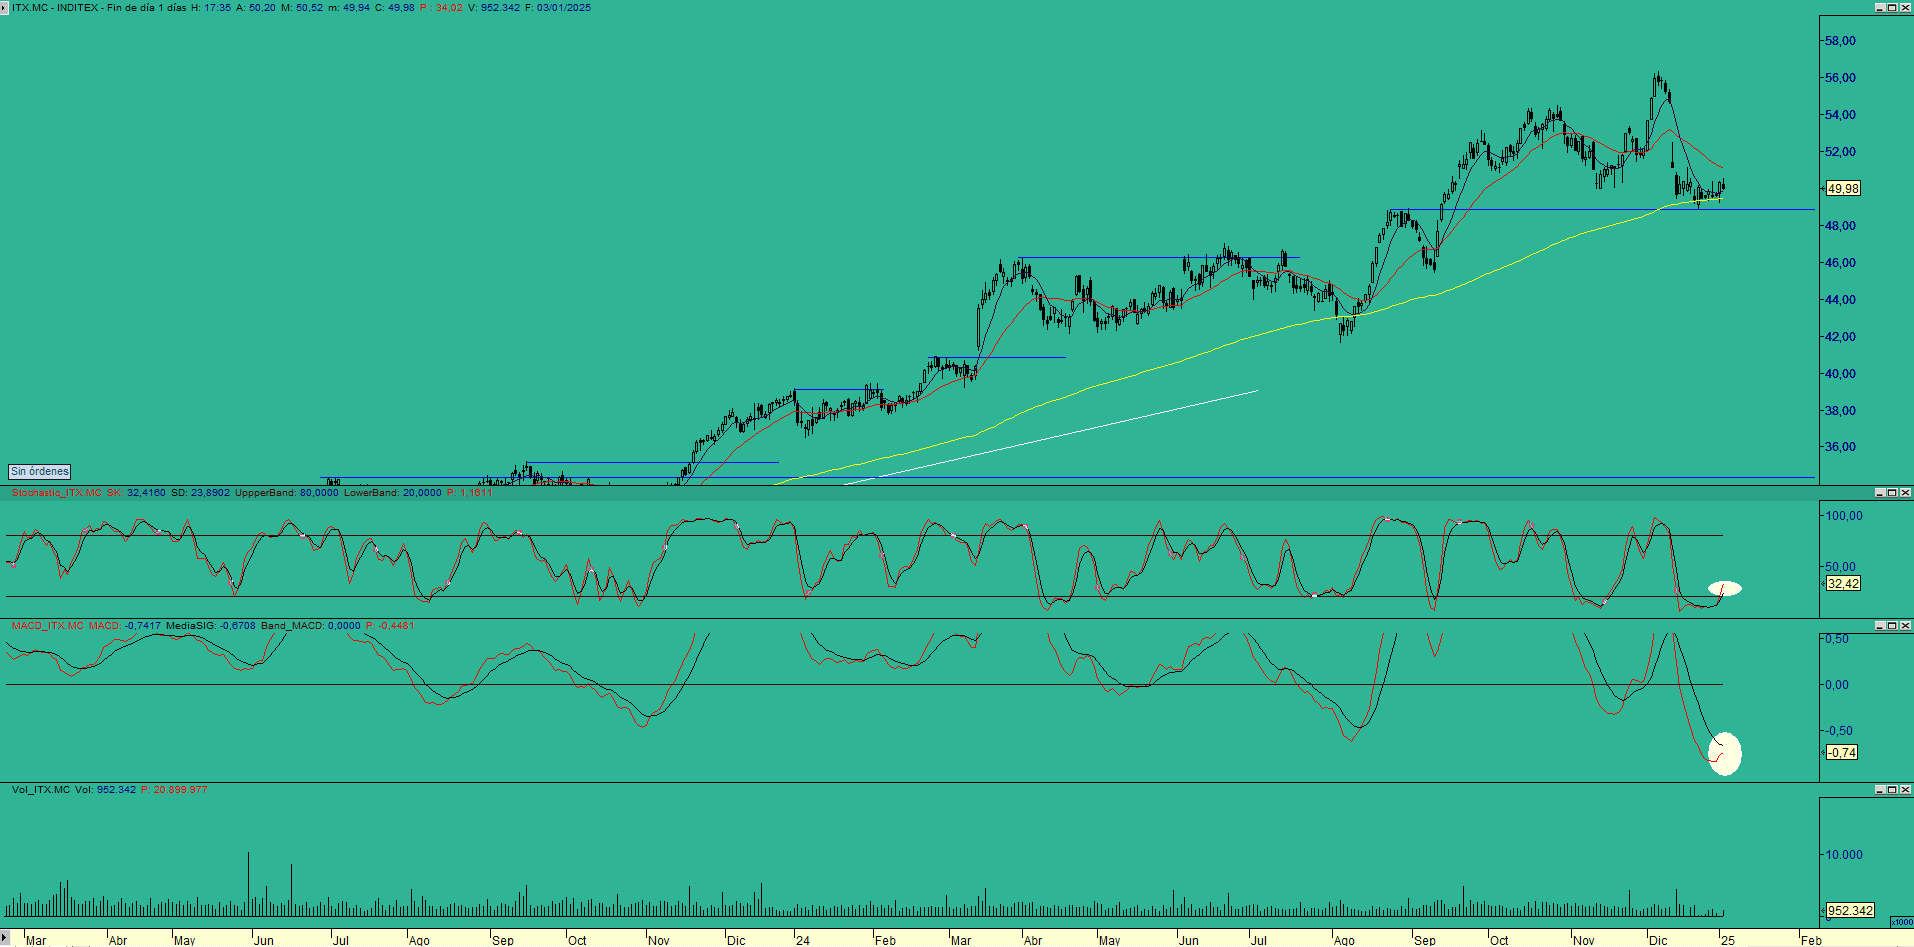Image resolution: width=1914 pixels, height=947 pixels.
Task: Click the white trend line on price chart
Action: [1050, 437]
